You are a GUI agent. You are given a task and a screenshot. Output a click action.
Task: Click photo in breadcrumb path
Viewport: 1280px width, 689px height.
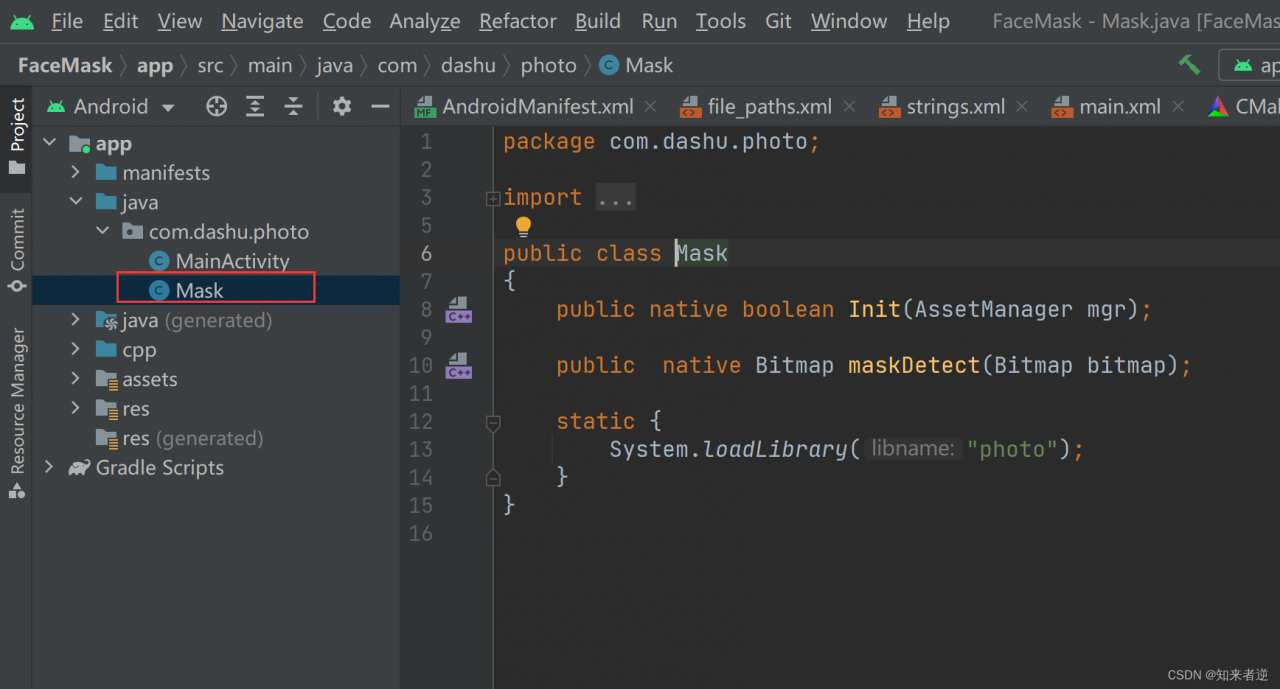point(548,65)
